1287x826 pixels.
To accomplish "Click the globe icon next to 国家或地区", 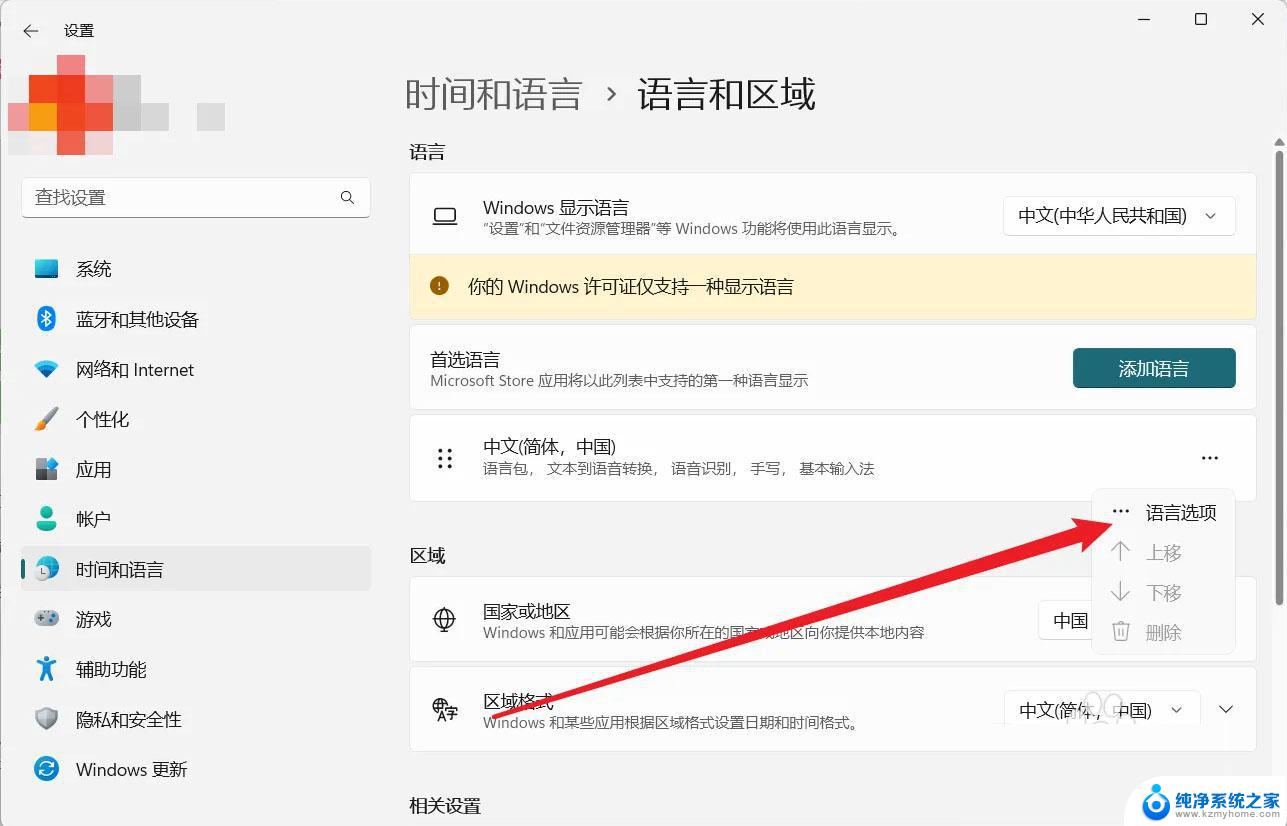I will [x=445, y=619].
